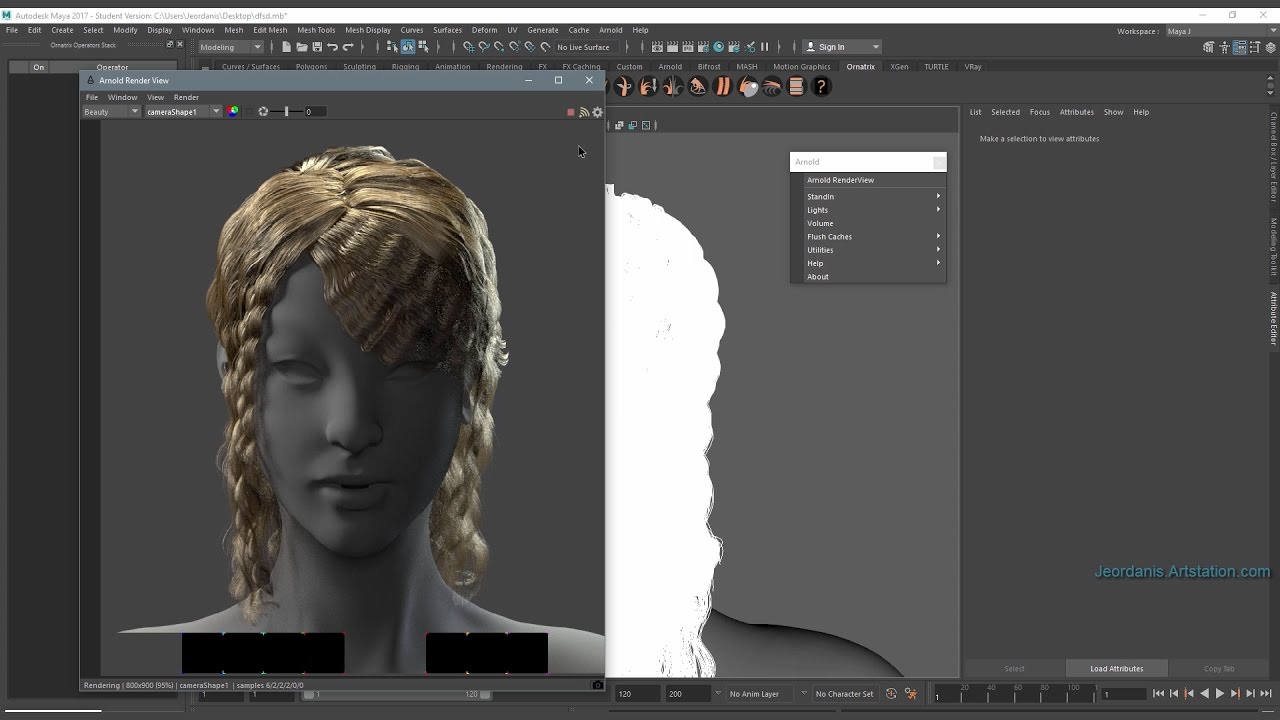Click the playback end field showing 120
The height and width of the screenshot is (720, 1280).
pos(637,694)
